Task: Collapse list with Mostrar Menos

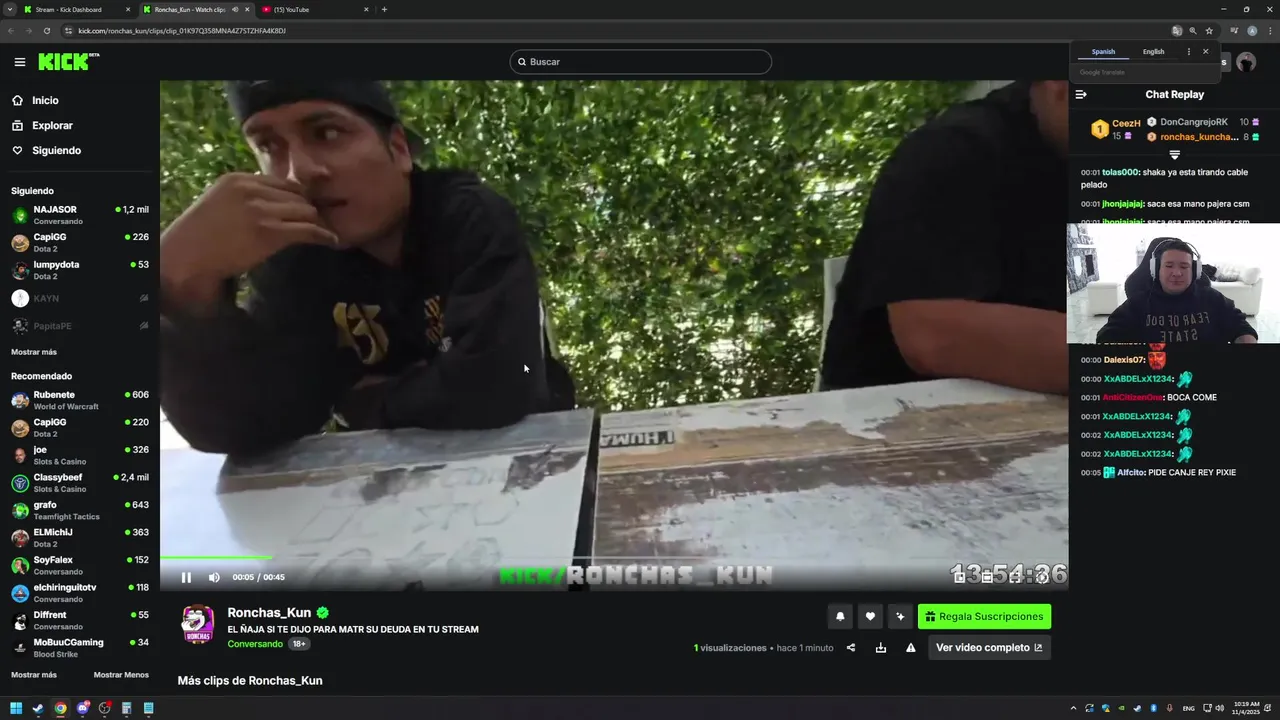Action: 121,675
